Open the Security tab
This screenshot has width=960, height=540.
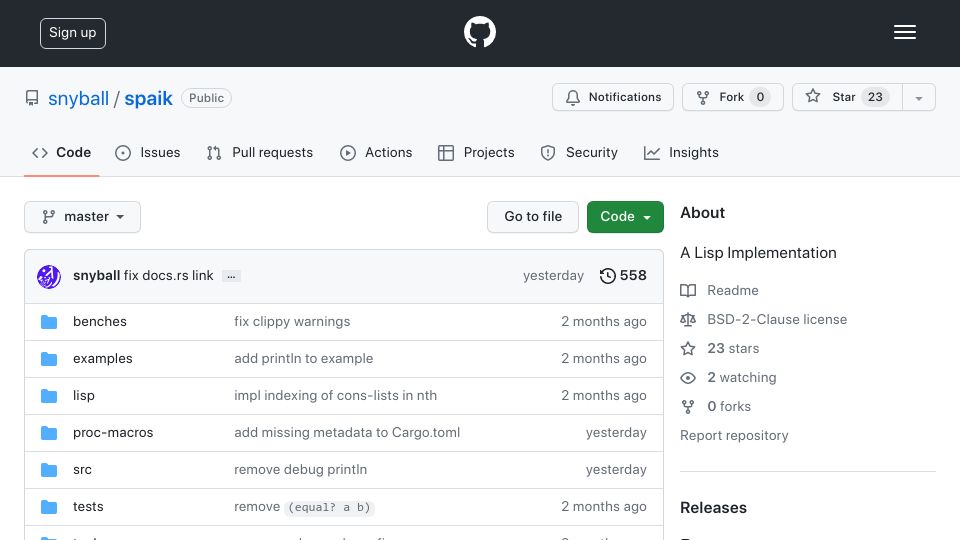tap(579, 152)
